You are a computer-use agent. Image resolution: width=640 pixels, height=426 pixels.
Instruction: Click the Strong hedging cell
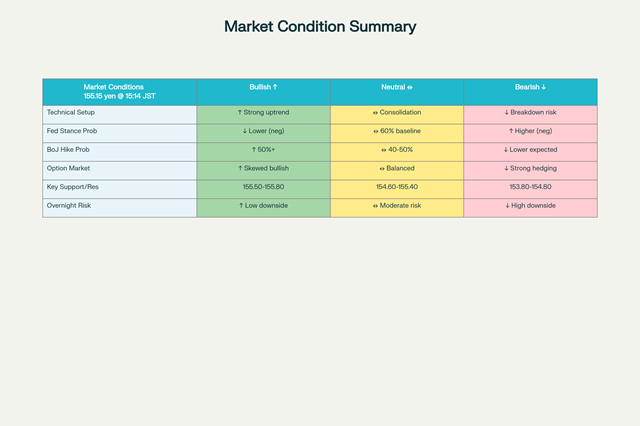click(530, 169)
